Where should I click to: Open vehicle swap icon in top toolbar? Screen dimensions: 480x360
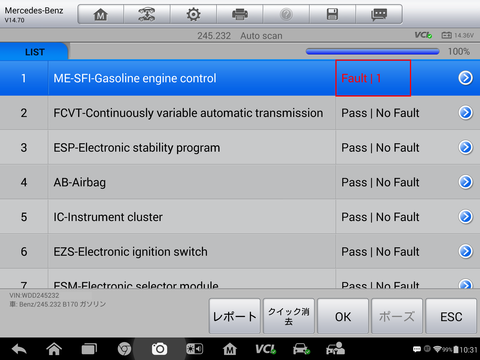tap(147, 14)
